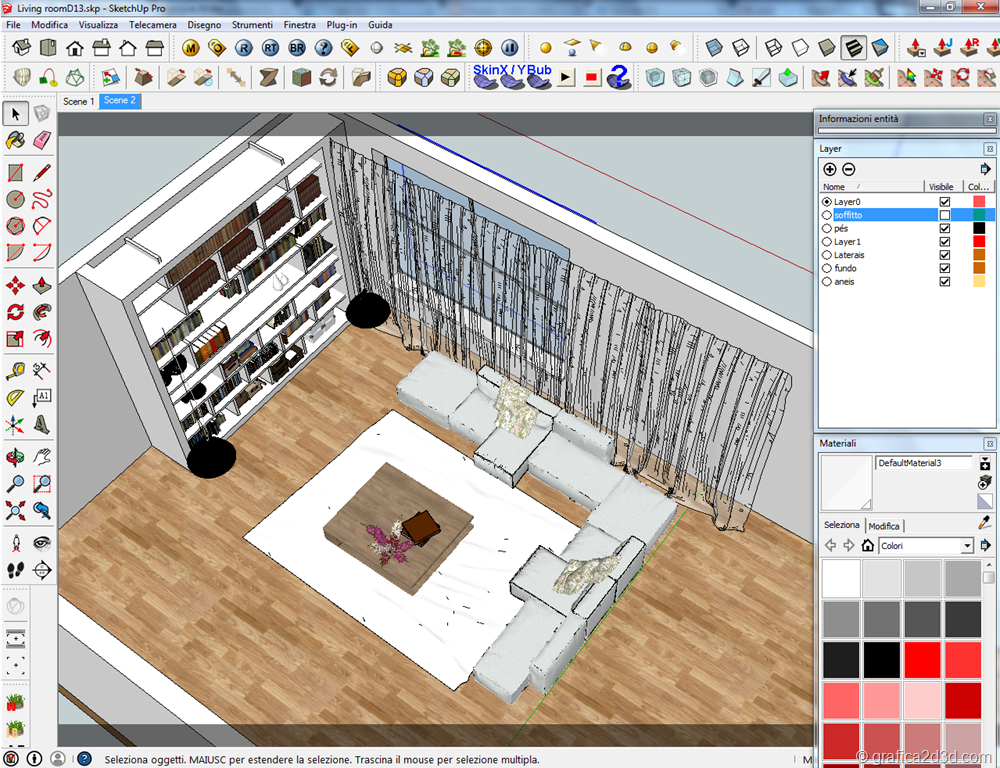Enable visibility of the soffitto layer
The width and height of the screenshot is (1000, 768).
pos(944,215)
